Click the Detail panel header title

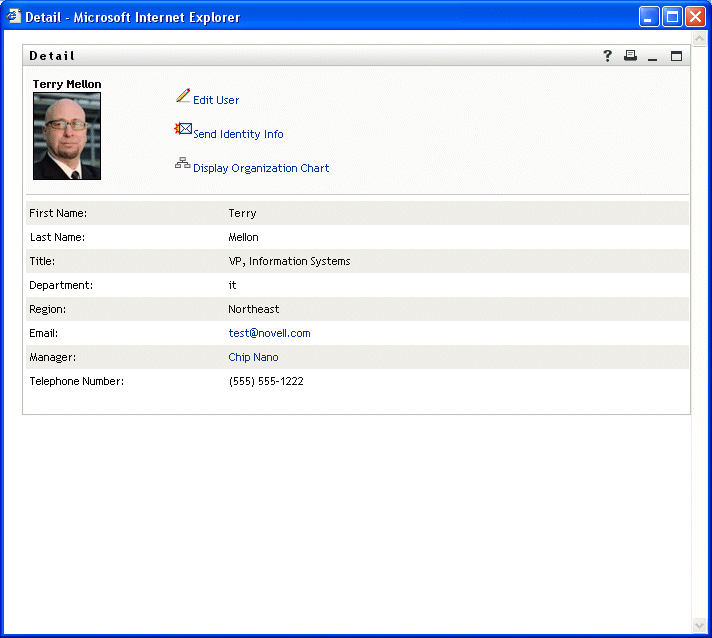52,56
